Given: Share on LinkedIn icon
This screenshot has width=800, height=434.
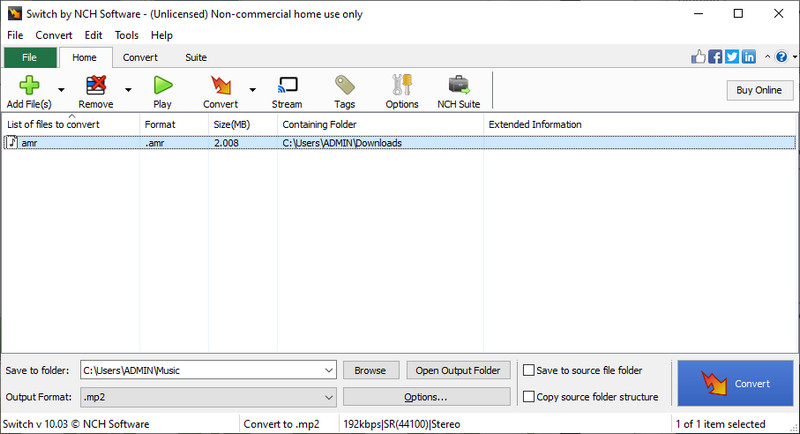Looking at the screenshot, I should pyautogui.click(x=749, y=57).
